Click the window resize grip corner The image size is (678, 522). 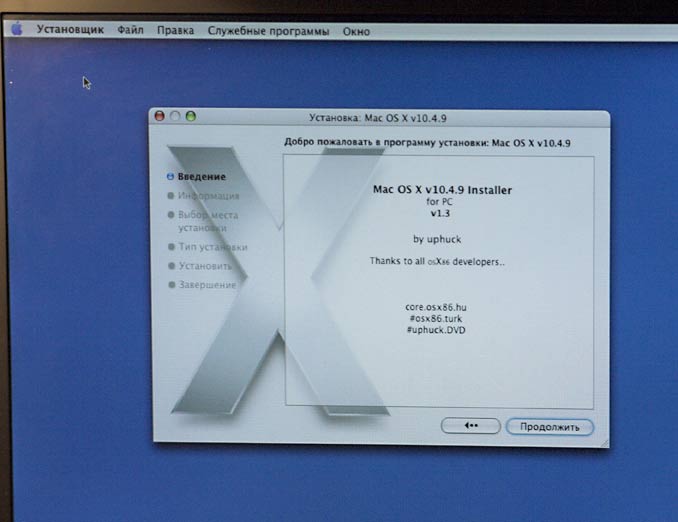(604, 443)
